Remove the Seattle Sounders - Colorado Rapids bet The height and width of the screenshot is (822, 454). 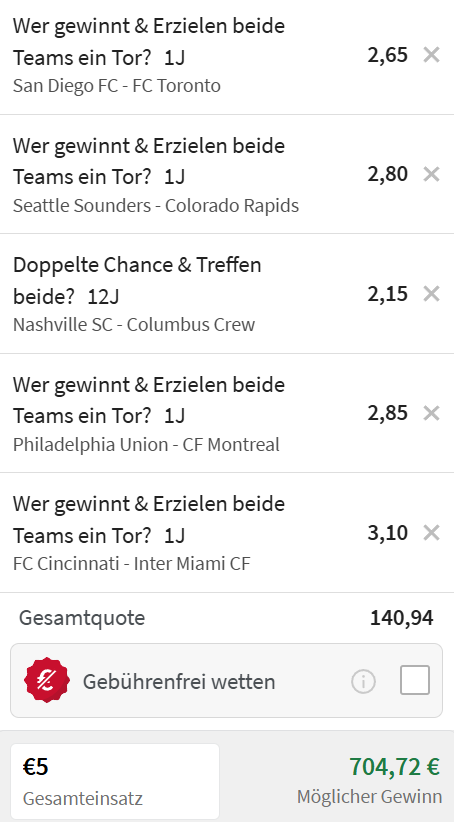[431, 174]
